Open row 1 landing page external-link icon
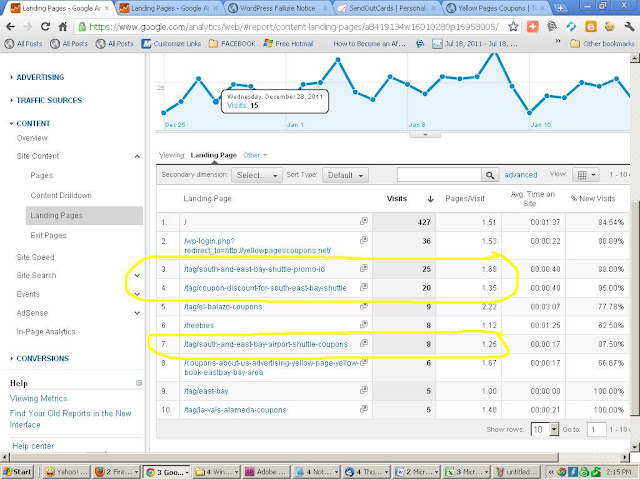640x480 pixels. pos(364,221)
